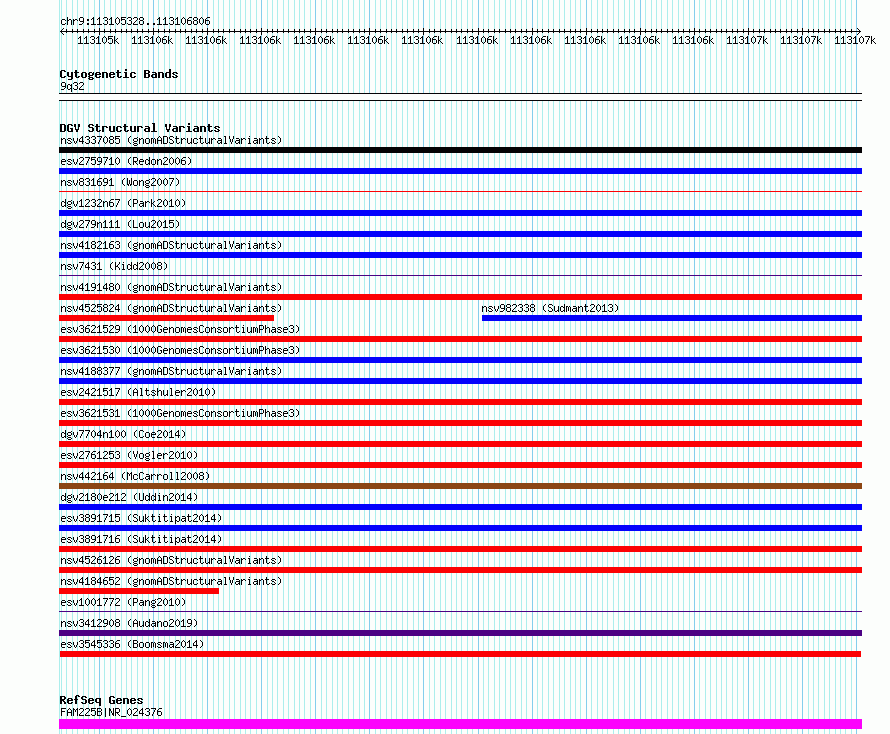Open variant nsv831691 (Wong2007)

point(120,182)
